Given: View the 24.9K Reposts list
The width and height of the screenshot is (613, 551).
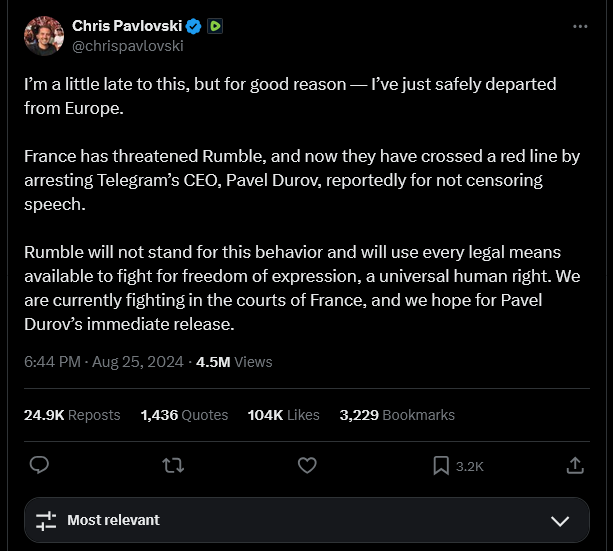Looking at the screenshot, I should [x=72, y=415].
